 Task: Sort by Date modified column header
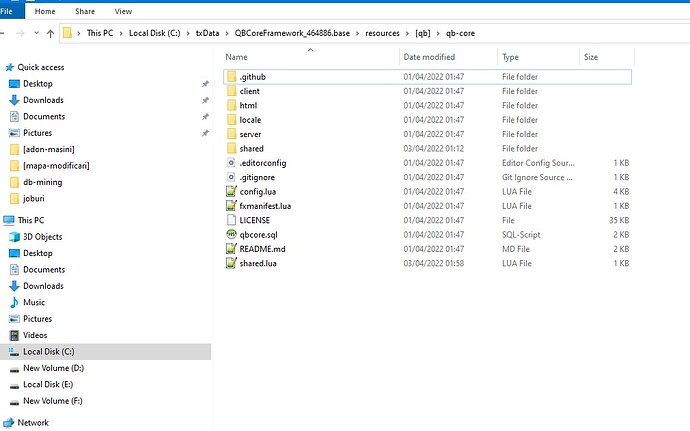[x=429, y=57]
